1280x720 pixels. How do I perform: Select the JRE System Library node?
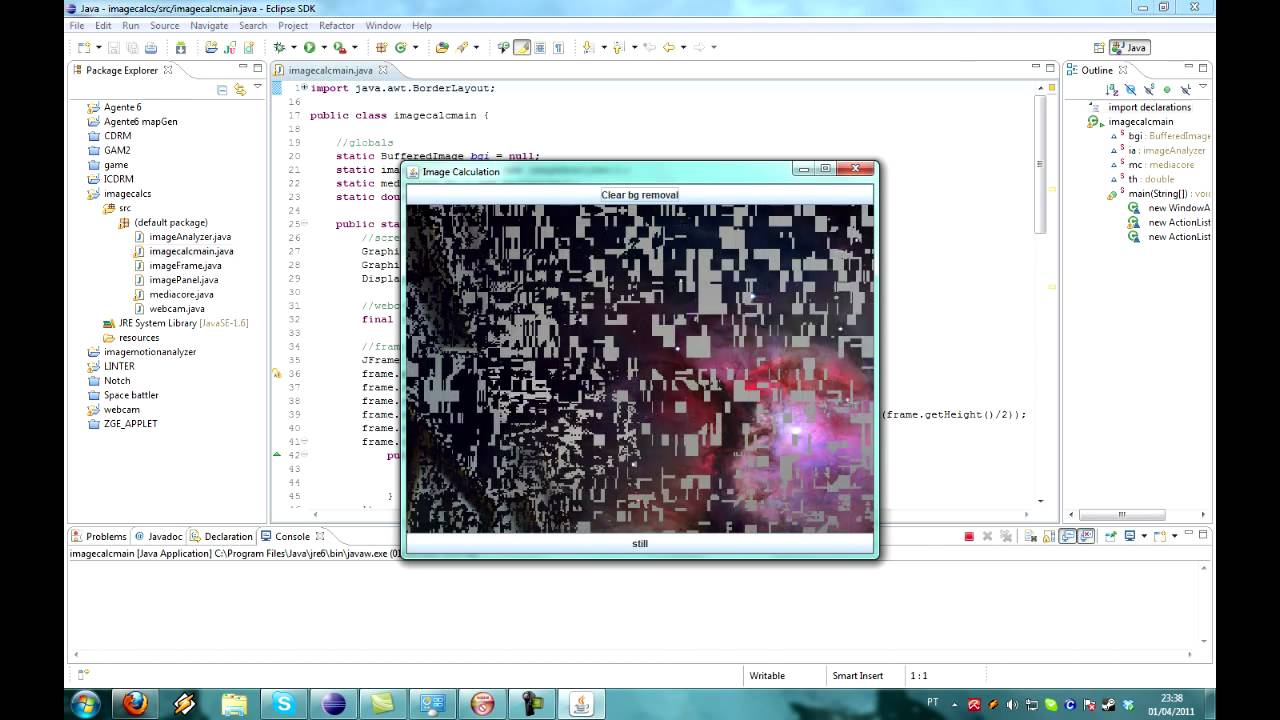(176, 323)
